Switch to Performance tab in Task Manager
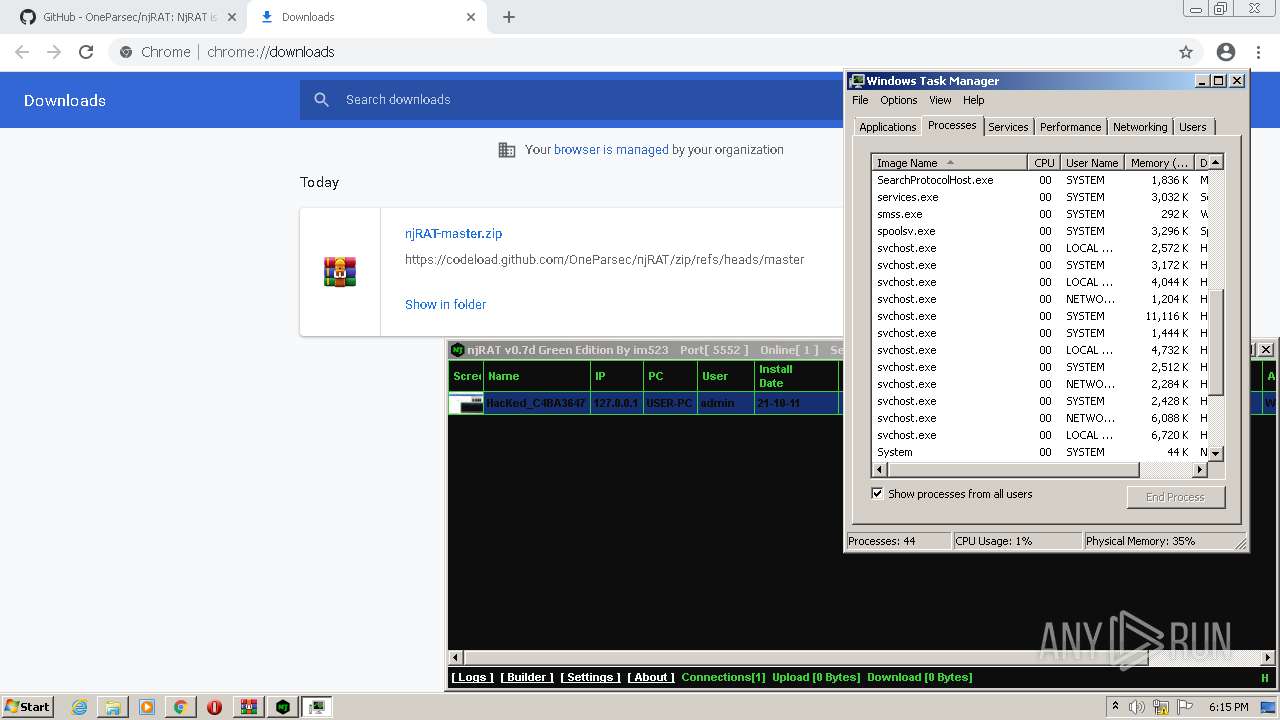The width and height of the screenshot is (1280, 720). click(x=1070, y=127)
